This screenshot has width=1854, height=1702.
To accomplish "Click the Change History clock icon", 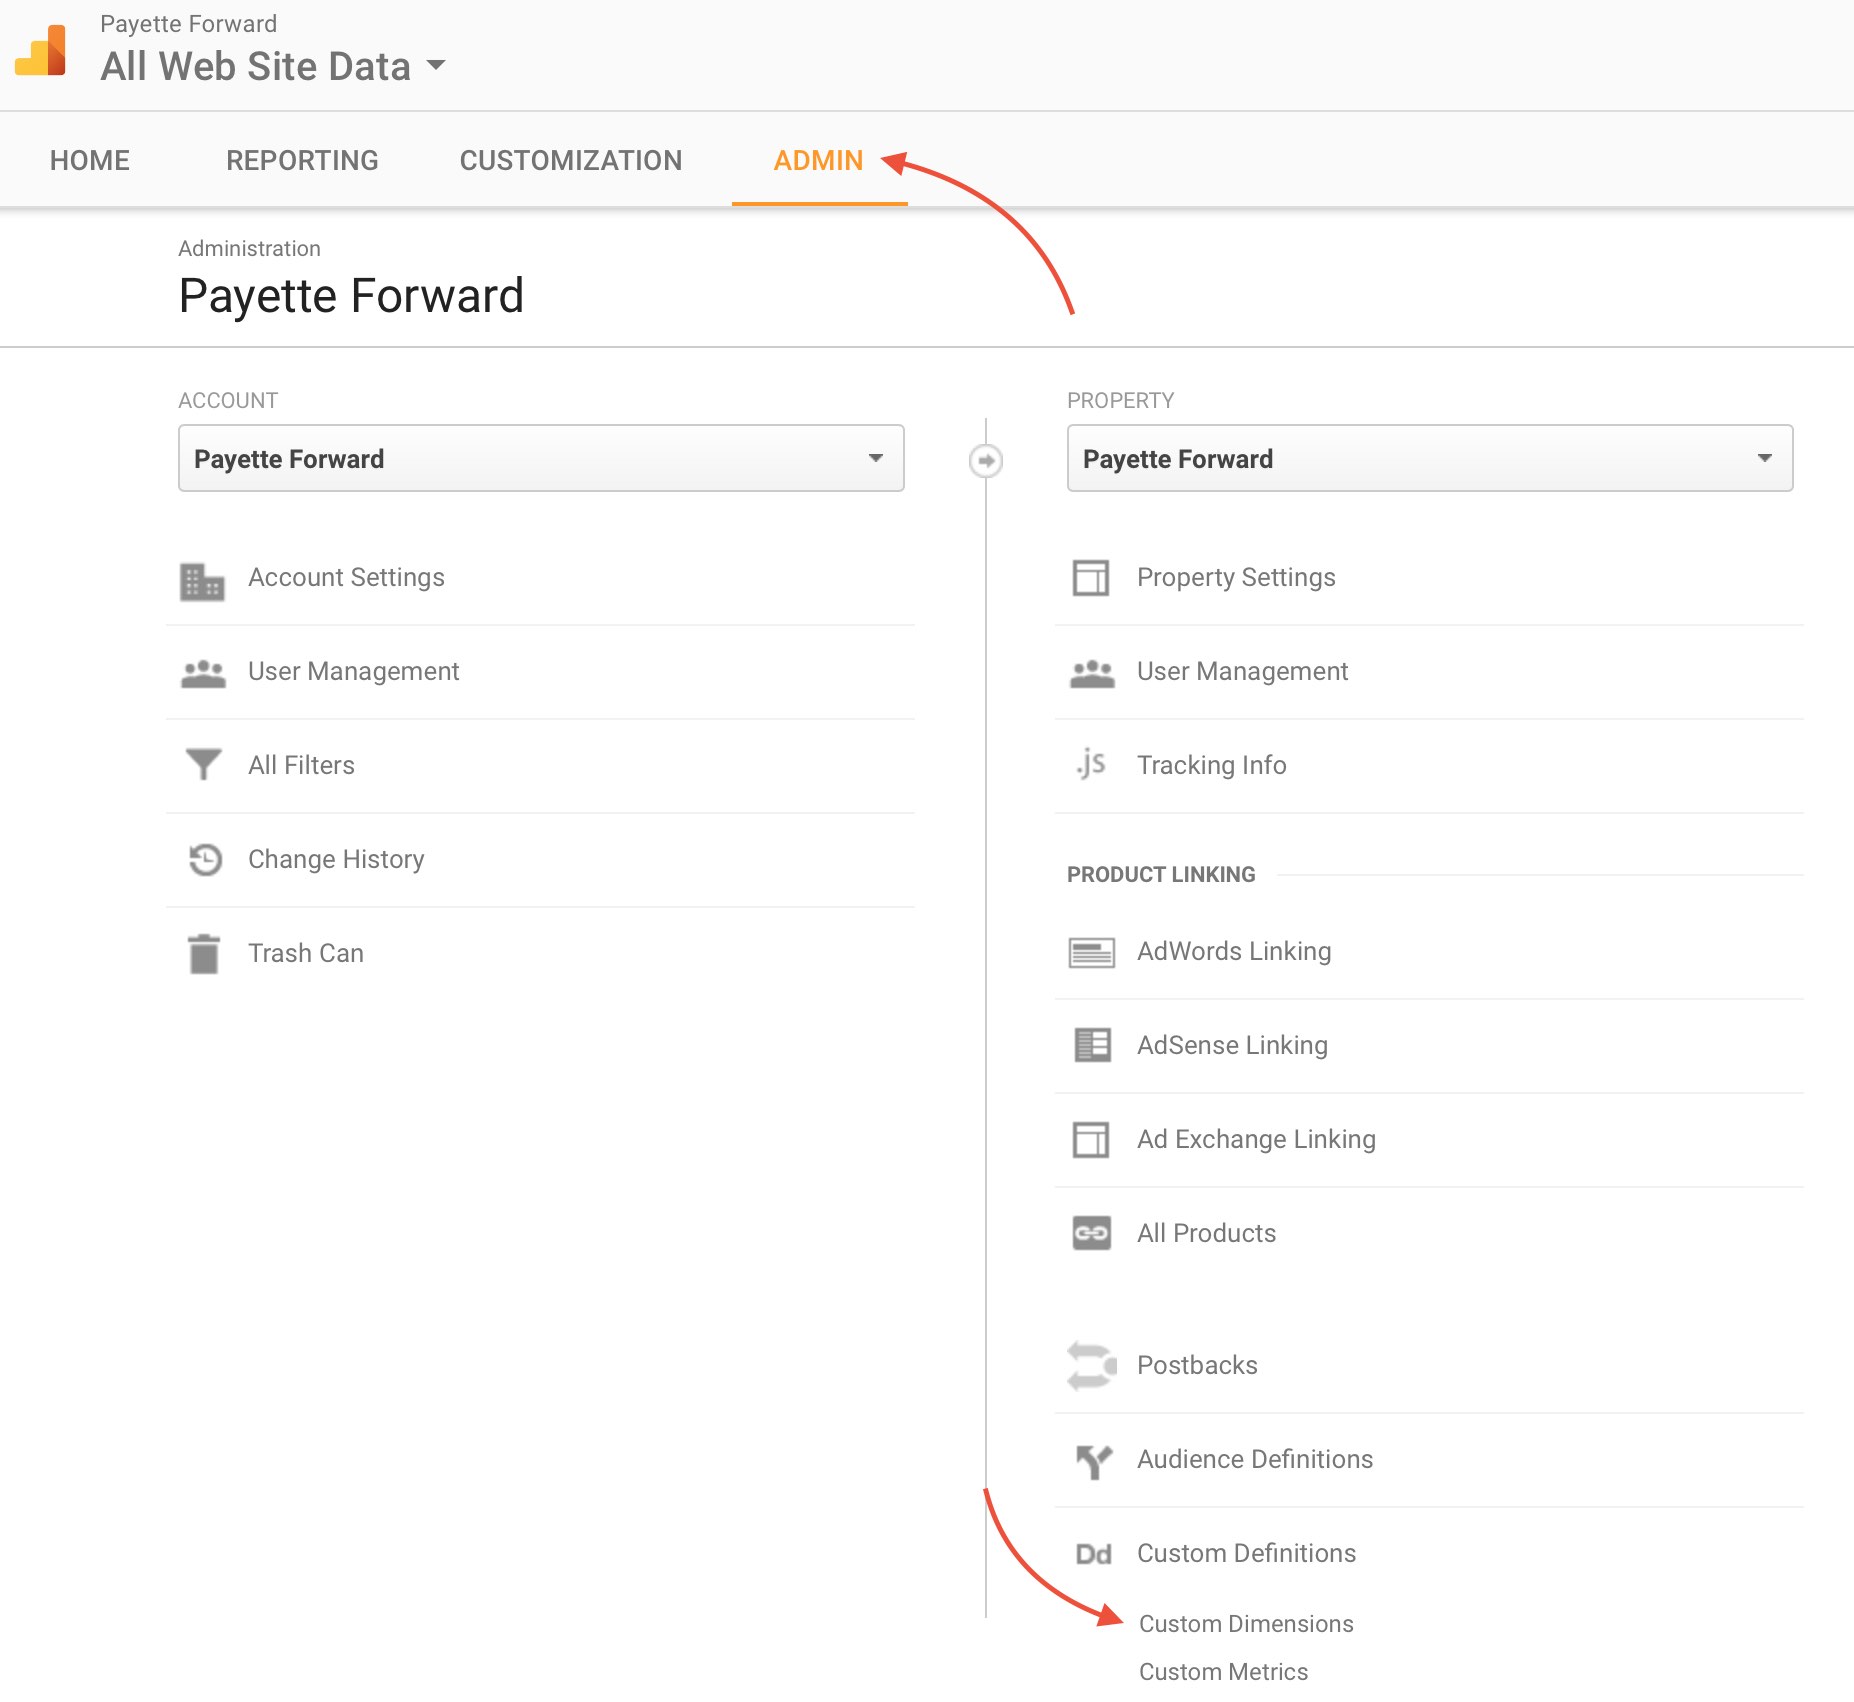I will [203, 858].
